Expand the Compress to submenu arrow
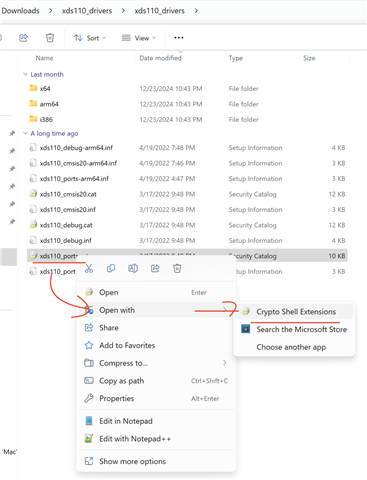This screenshot has width=367, height=480. pyautogui.click(x=225, y=363)
